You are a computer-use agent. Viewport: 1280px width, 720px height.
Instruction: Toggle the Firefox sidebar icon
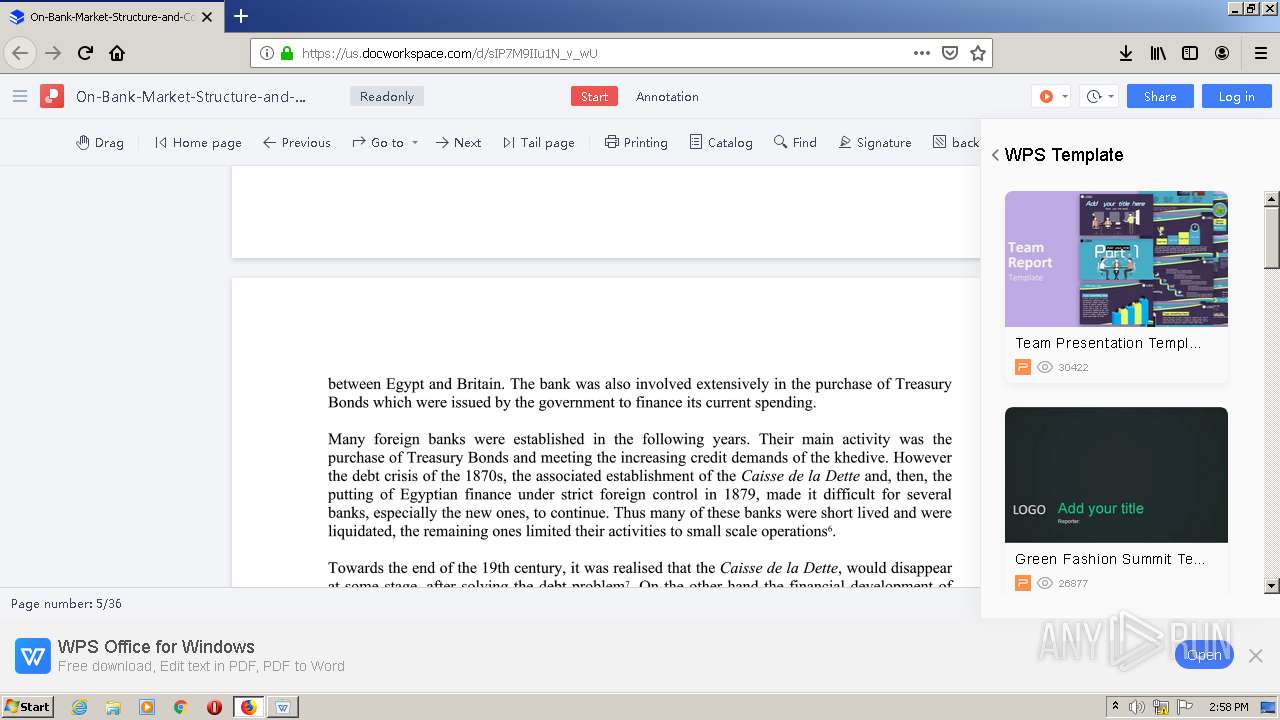1190,53
